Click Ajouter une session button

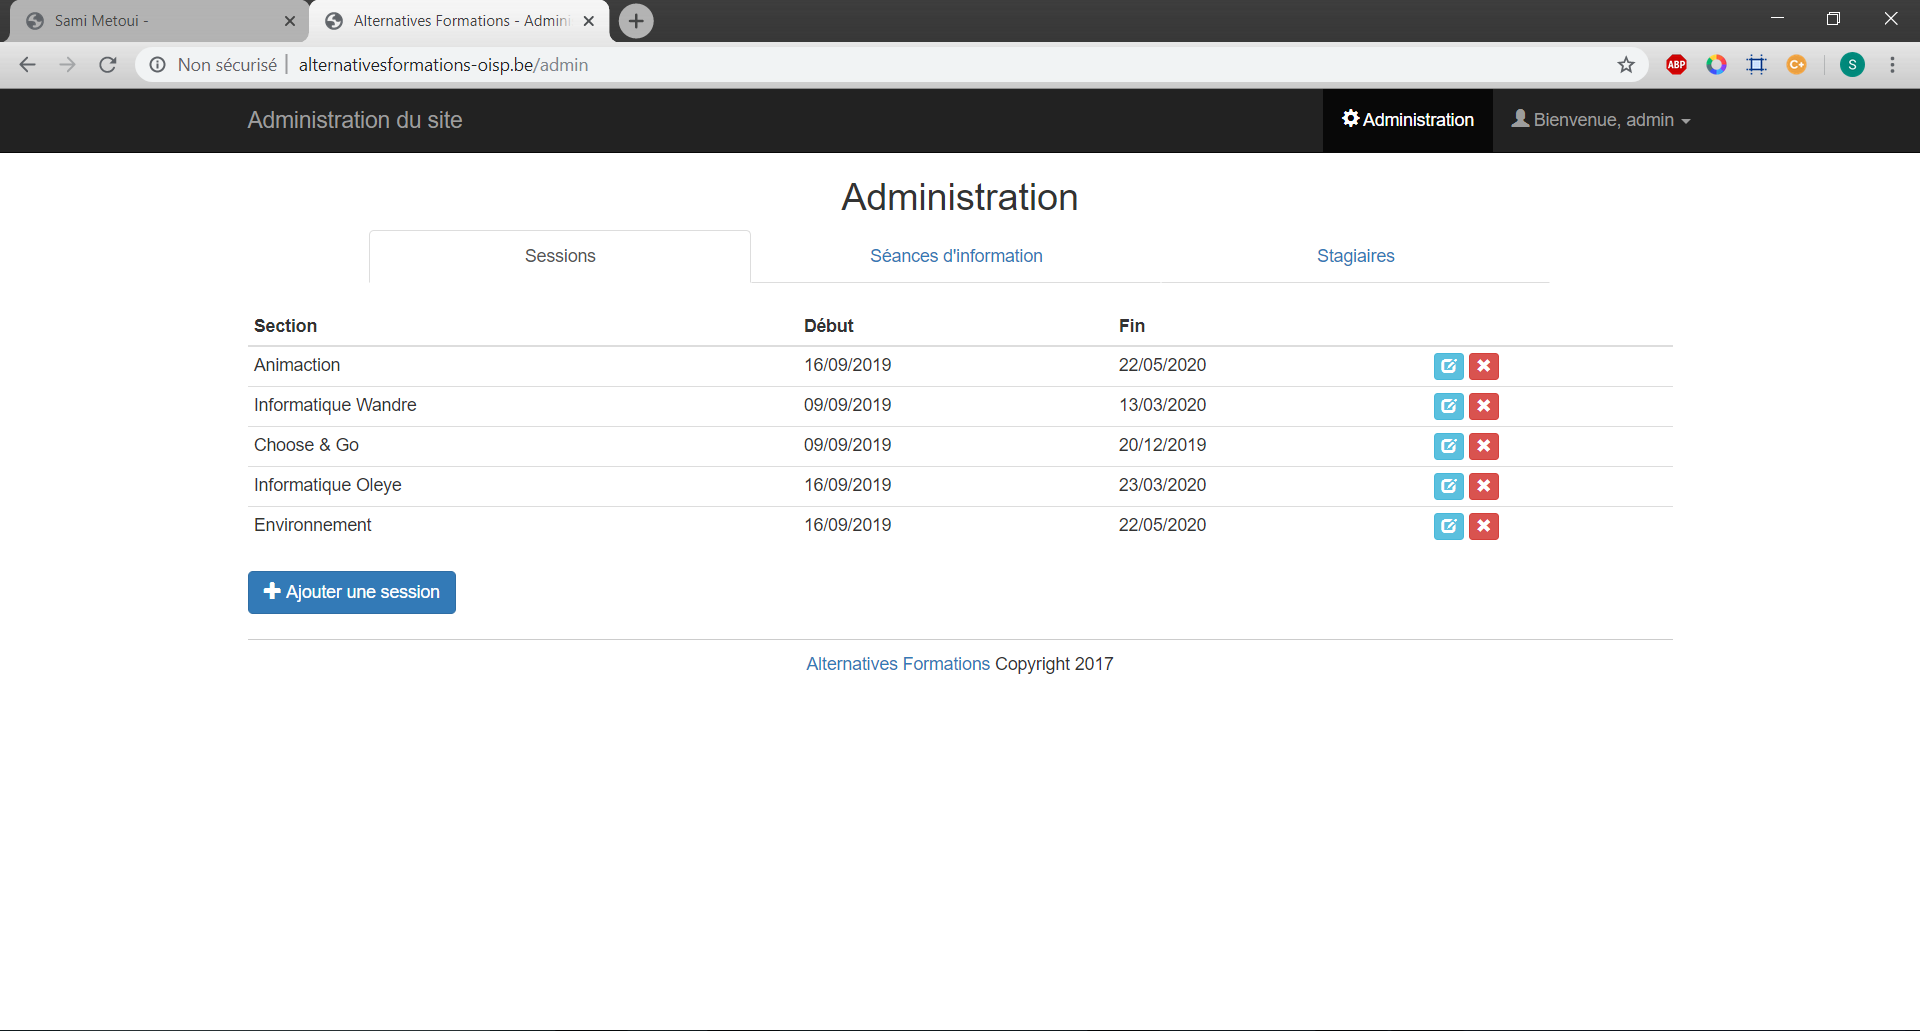click(352, 592)
